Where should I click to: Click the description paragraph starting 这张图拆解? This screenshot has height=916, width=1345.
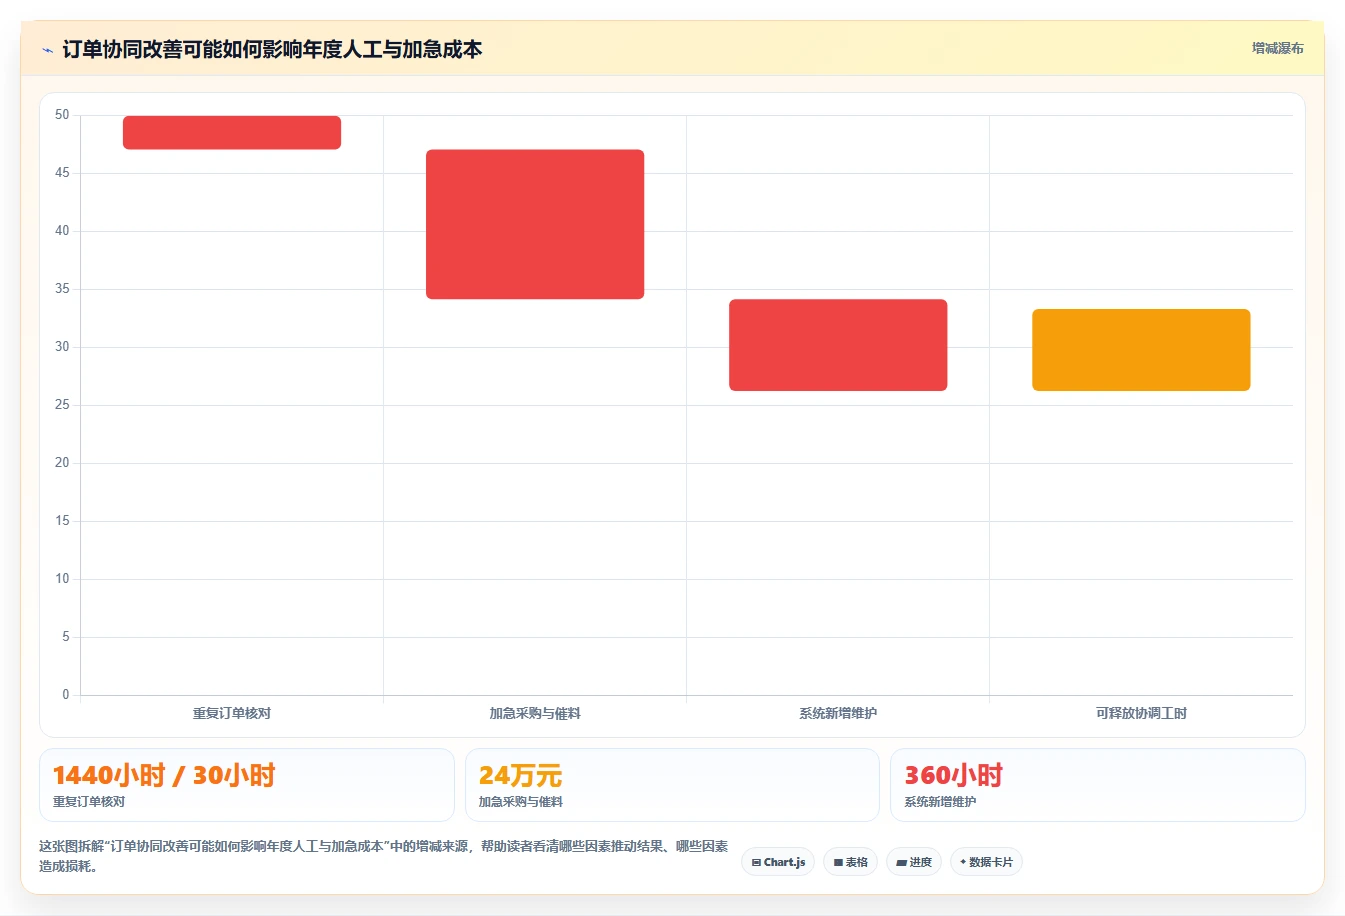[384, 856]
